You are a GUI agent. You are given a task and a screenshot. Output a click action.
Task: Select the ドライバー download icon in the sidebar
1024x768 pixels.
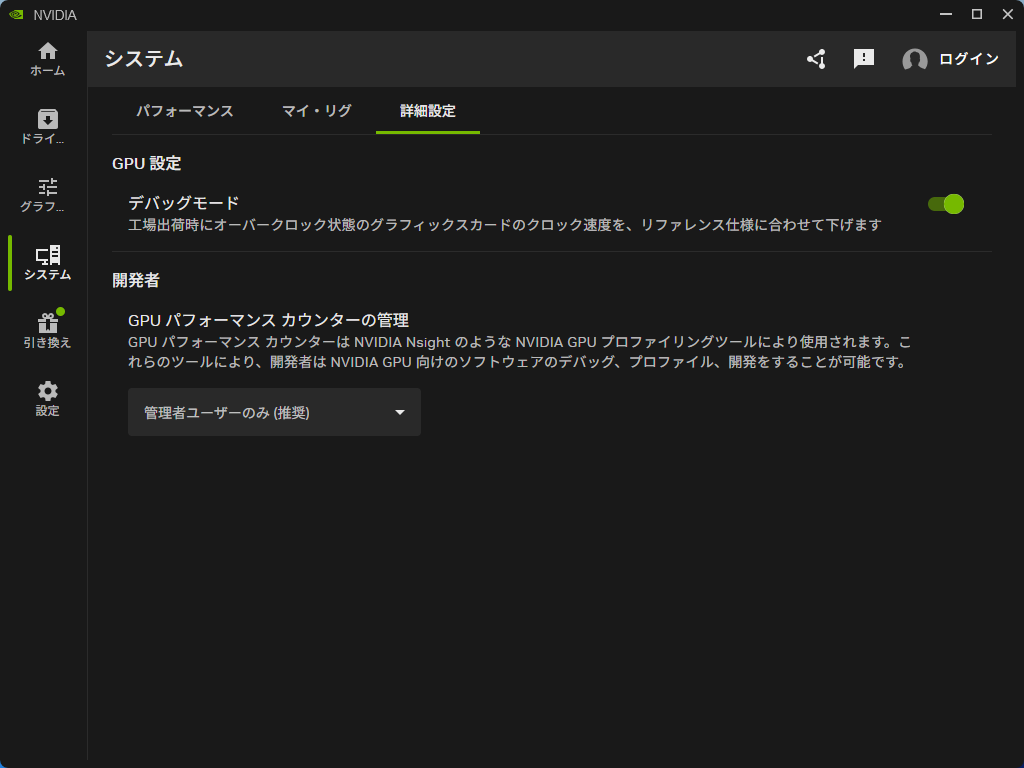(45, 118)
